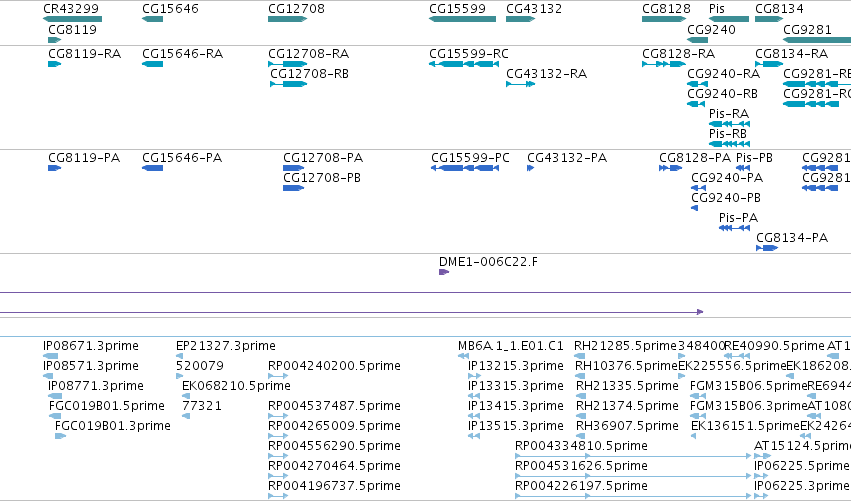This screenshot has width=851, height=501.
Task: Select the RP004556290.5prime EST
Action: [278, 456]
